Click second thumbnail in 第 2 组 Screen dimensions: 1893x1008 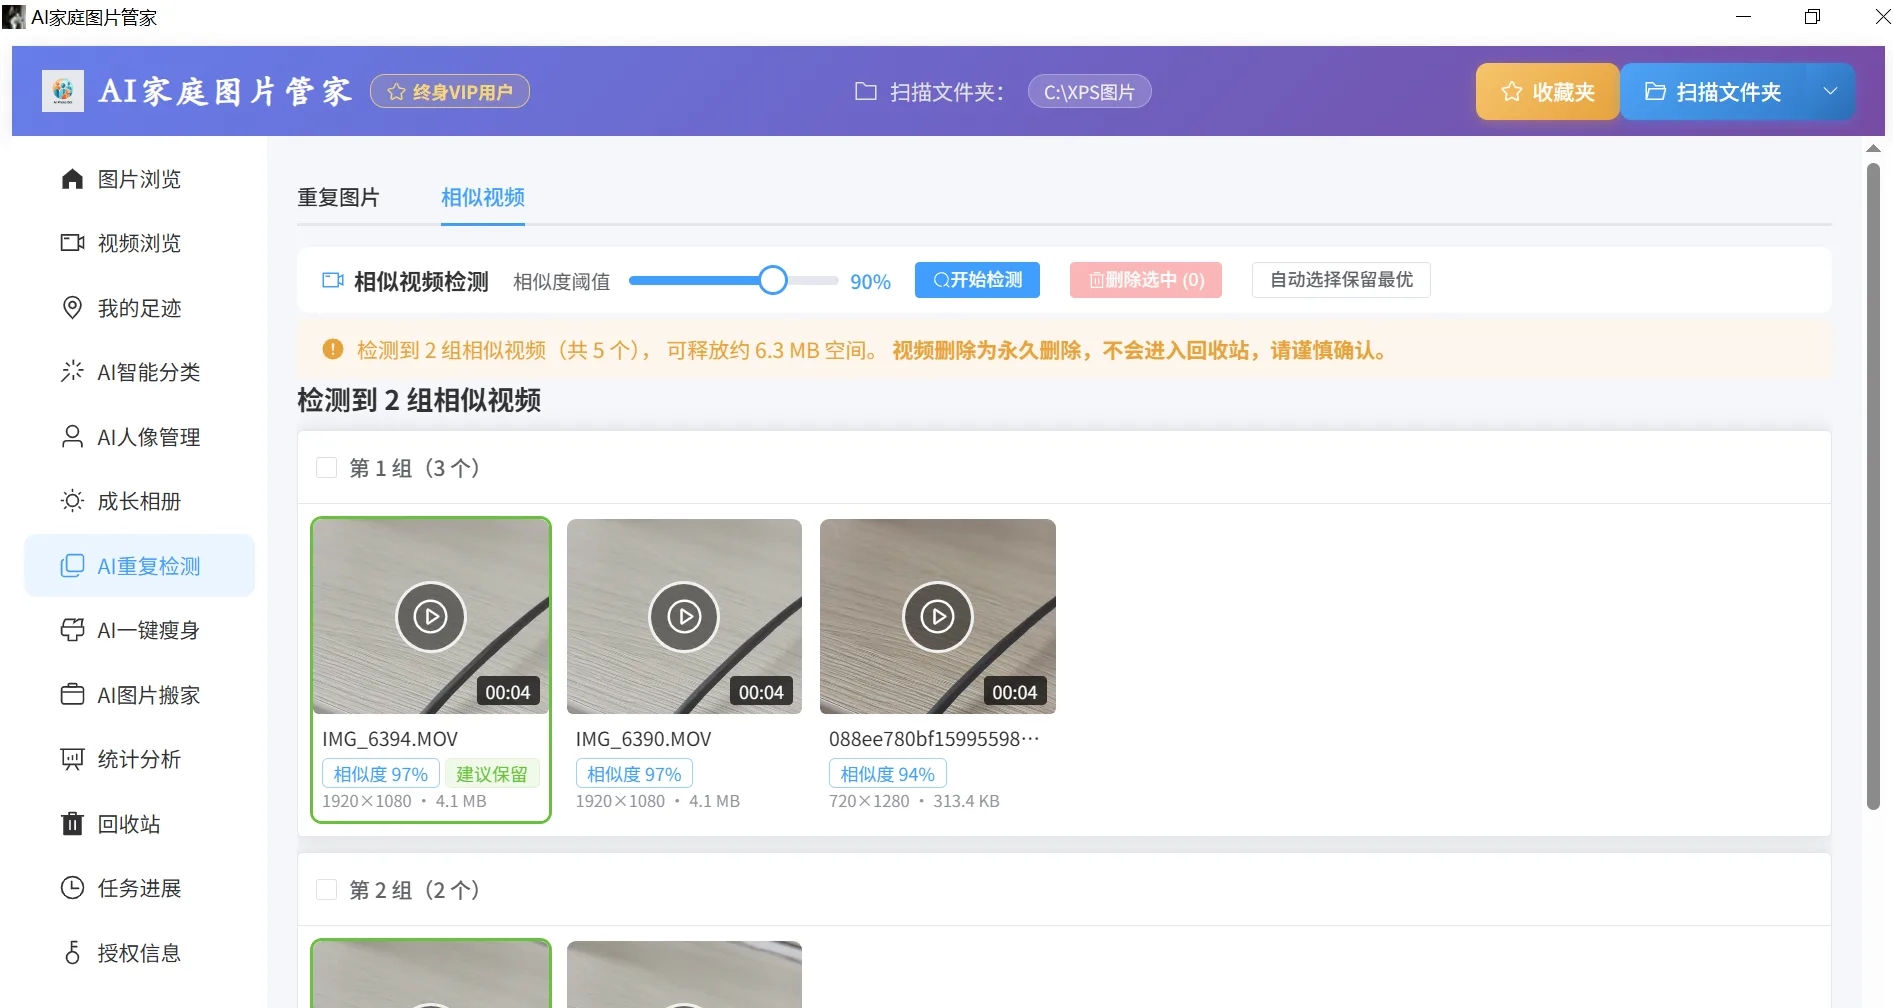click(684, 974)
